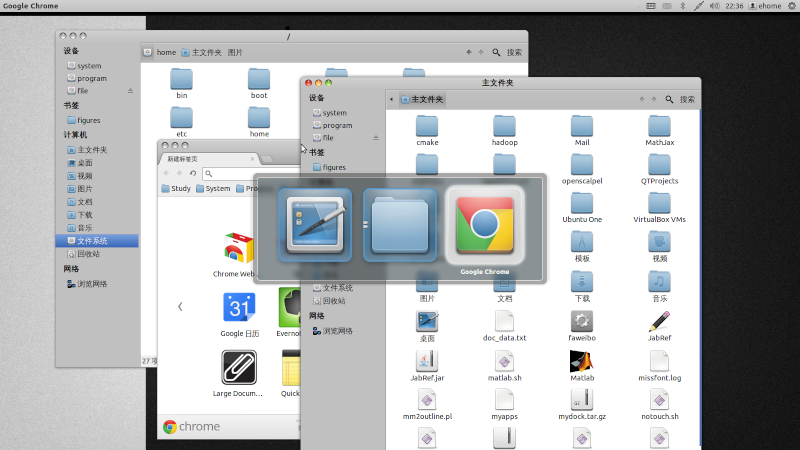
Task: Open Google 日历 calendar app in Chrome
Action: [239, 315]
